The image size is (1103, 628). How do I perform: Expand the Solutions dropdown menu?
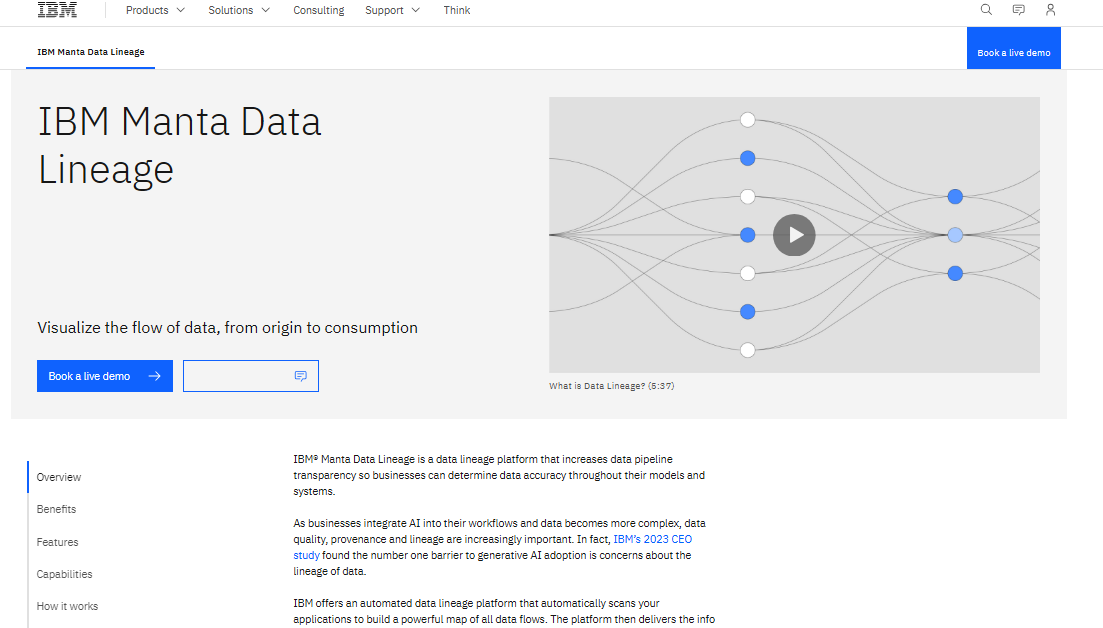click(x=239, y=10)
